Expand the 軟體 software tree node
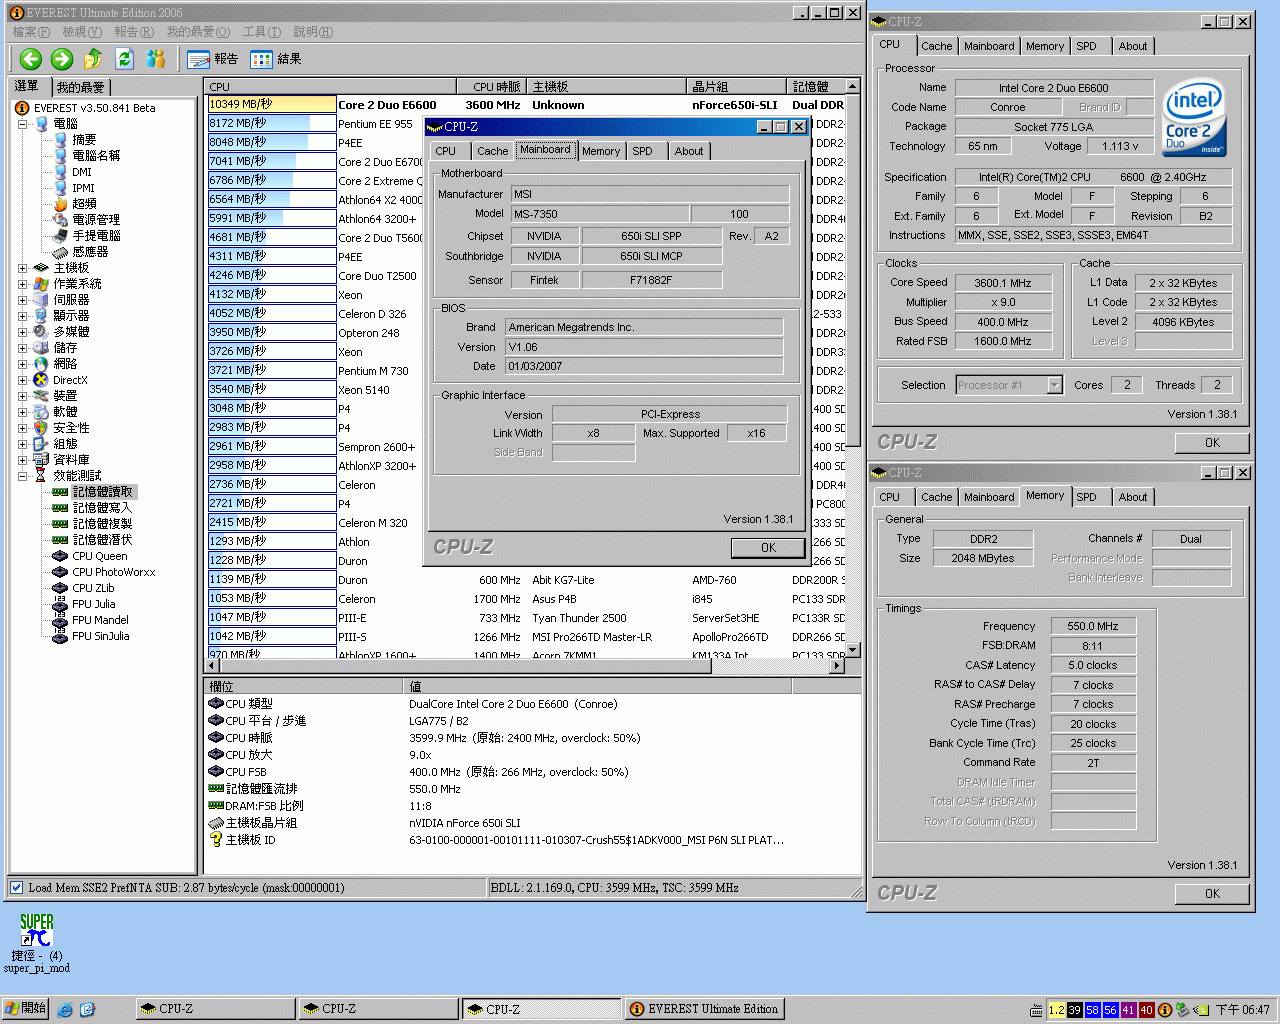 (x=22, y=412)
